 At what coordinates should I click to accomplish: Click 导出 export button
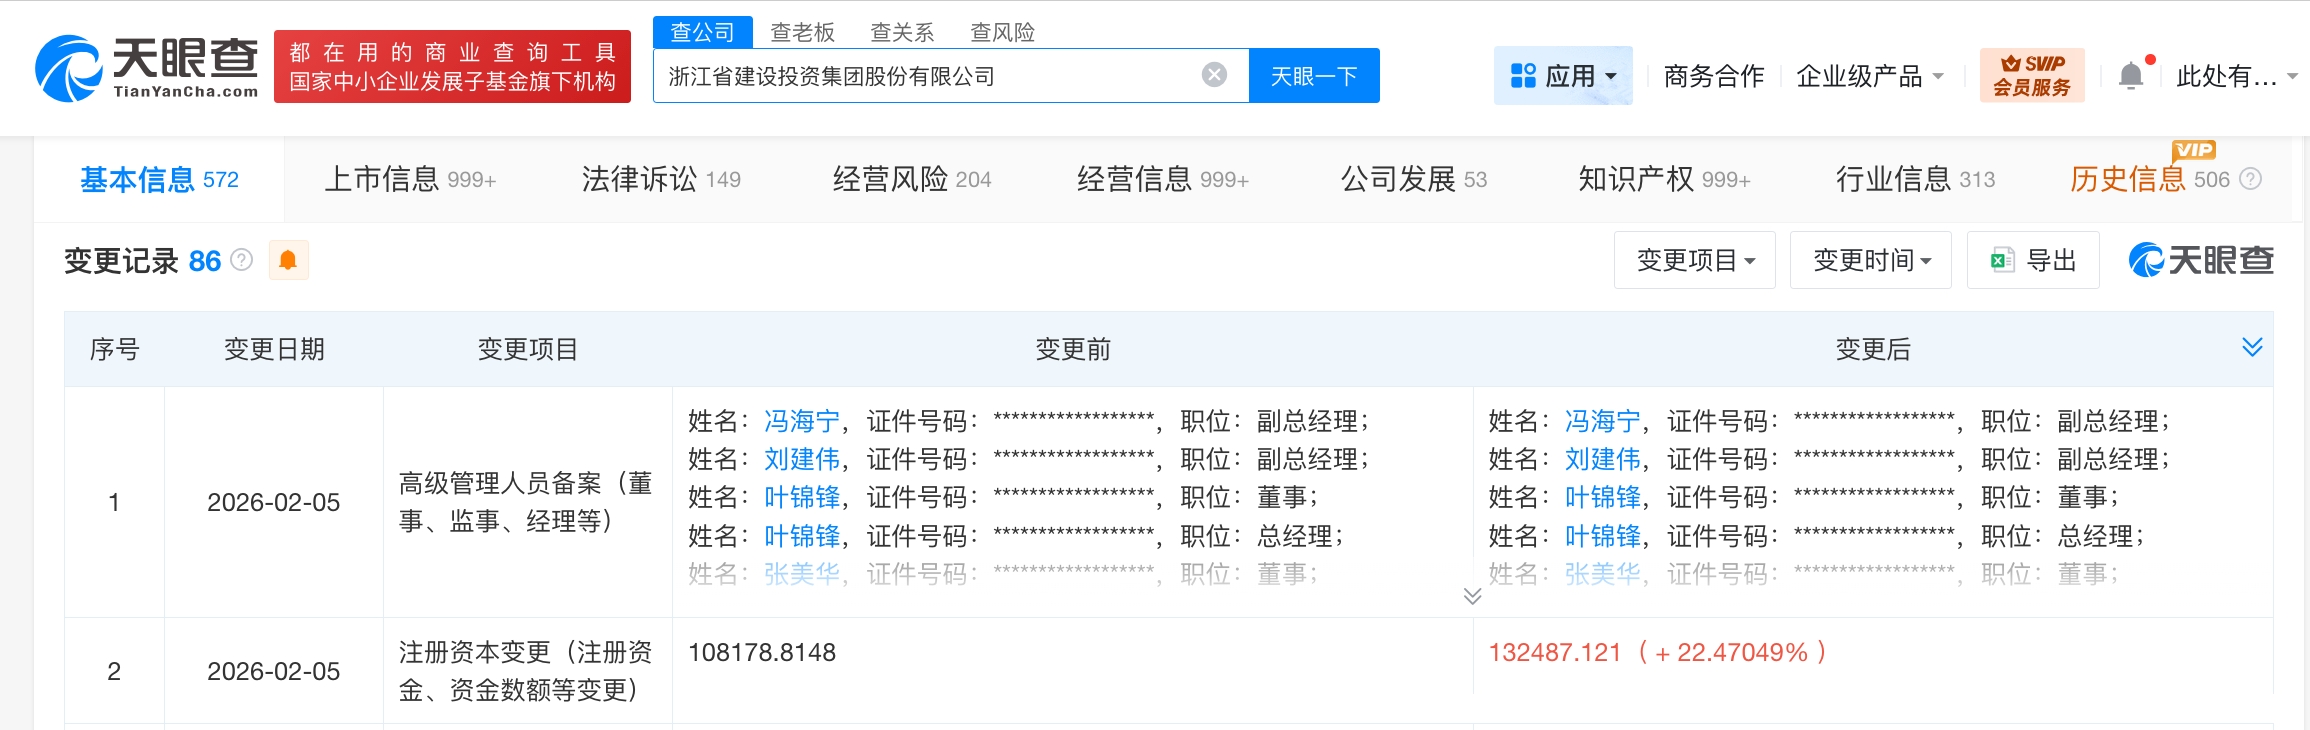pyautogui.click(x=2033, y=261)
